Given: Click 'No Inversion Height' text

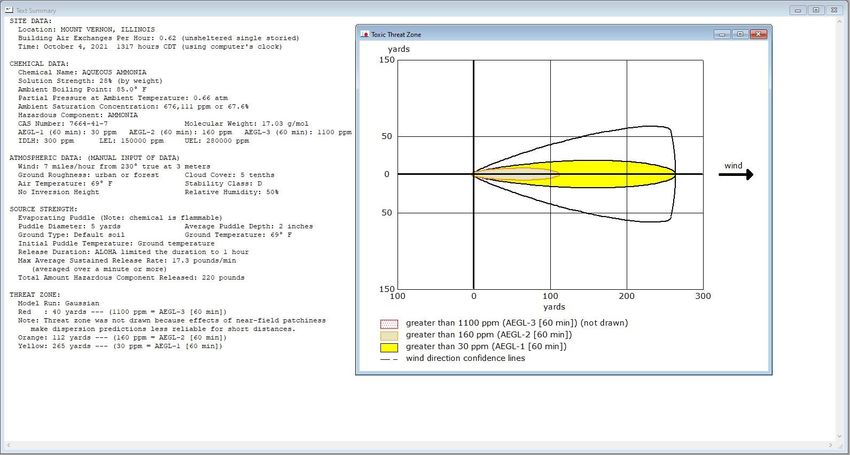Looking at the screenshot, I should [59, 192].
